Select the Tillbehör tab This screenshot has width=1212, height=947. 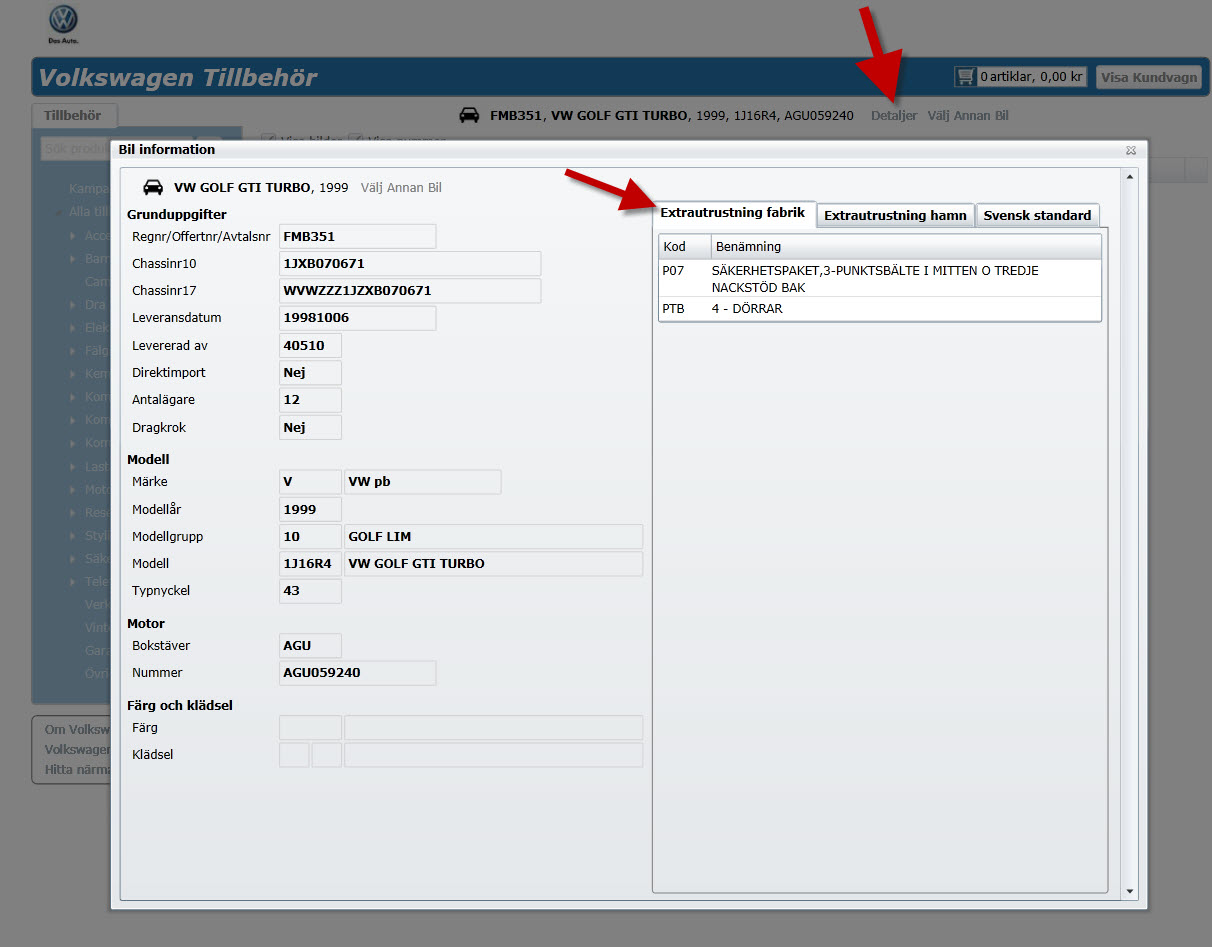pyautogui.click(x=73, y=116)
